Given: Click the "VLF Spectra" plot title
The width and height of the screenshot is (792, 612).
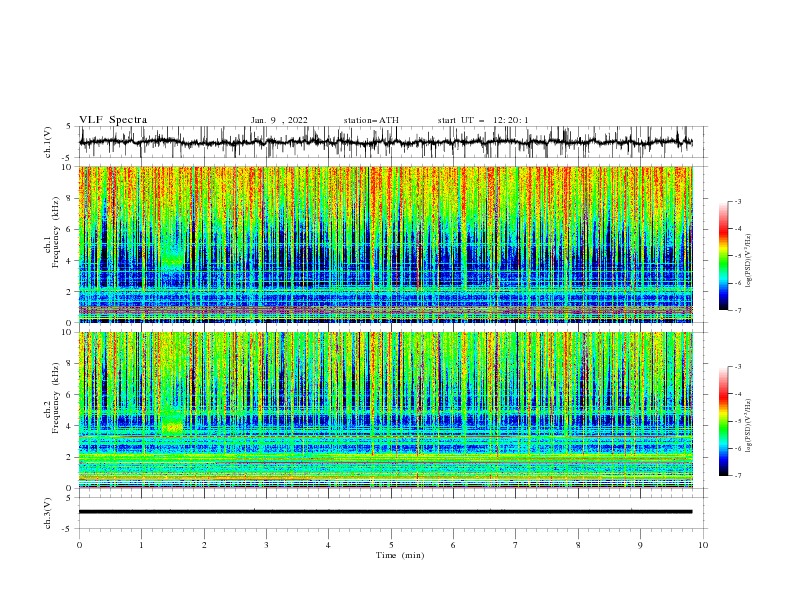Looking at the screenshot, I should point(113,120).
